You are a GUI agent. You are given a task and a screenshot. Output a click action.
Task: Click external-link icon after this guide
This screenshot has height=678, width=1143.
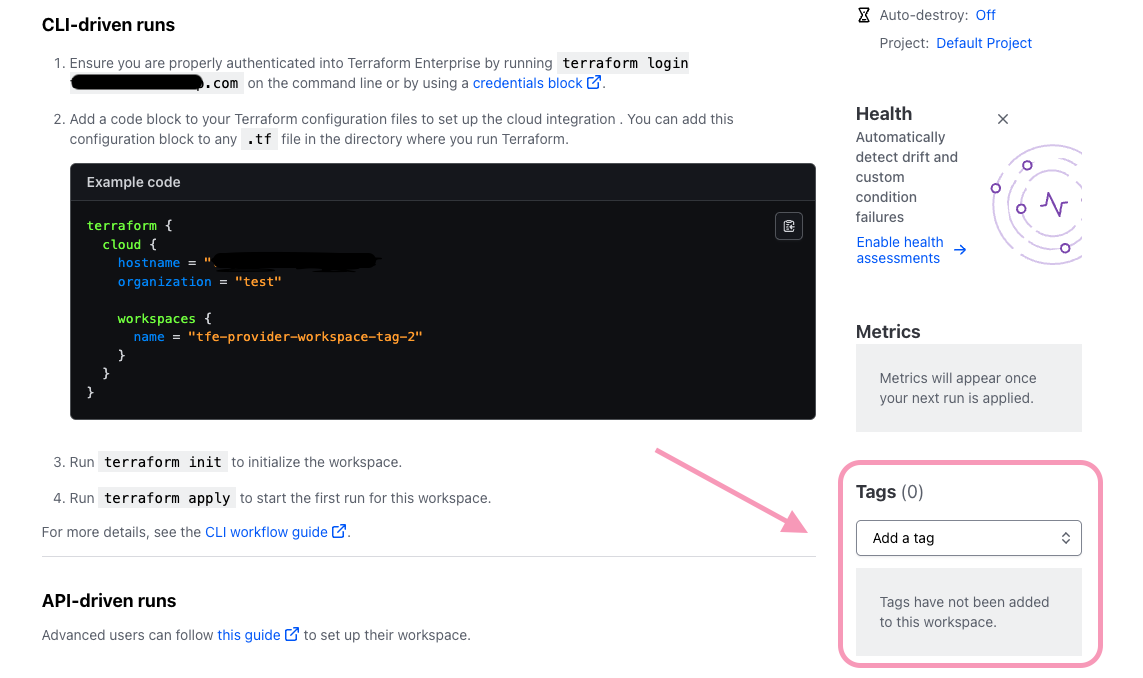[x=292, y=635]
